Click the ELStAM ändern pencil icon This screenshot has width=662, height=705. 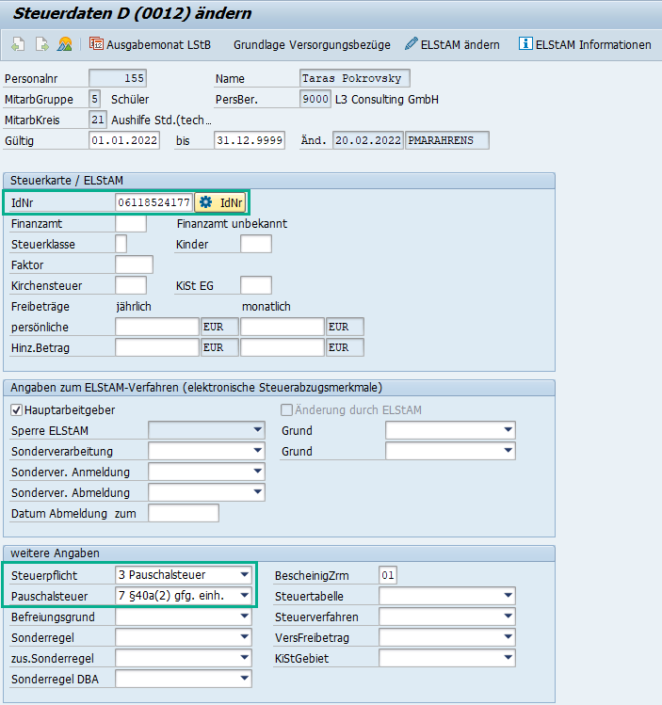(411, 44)
